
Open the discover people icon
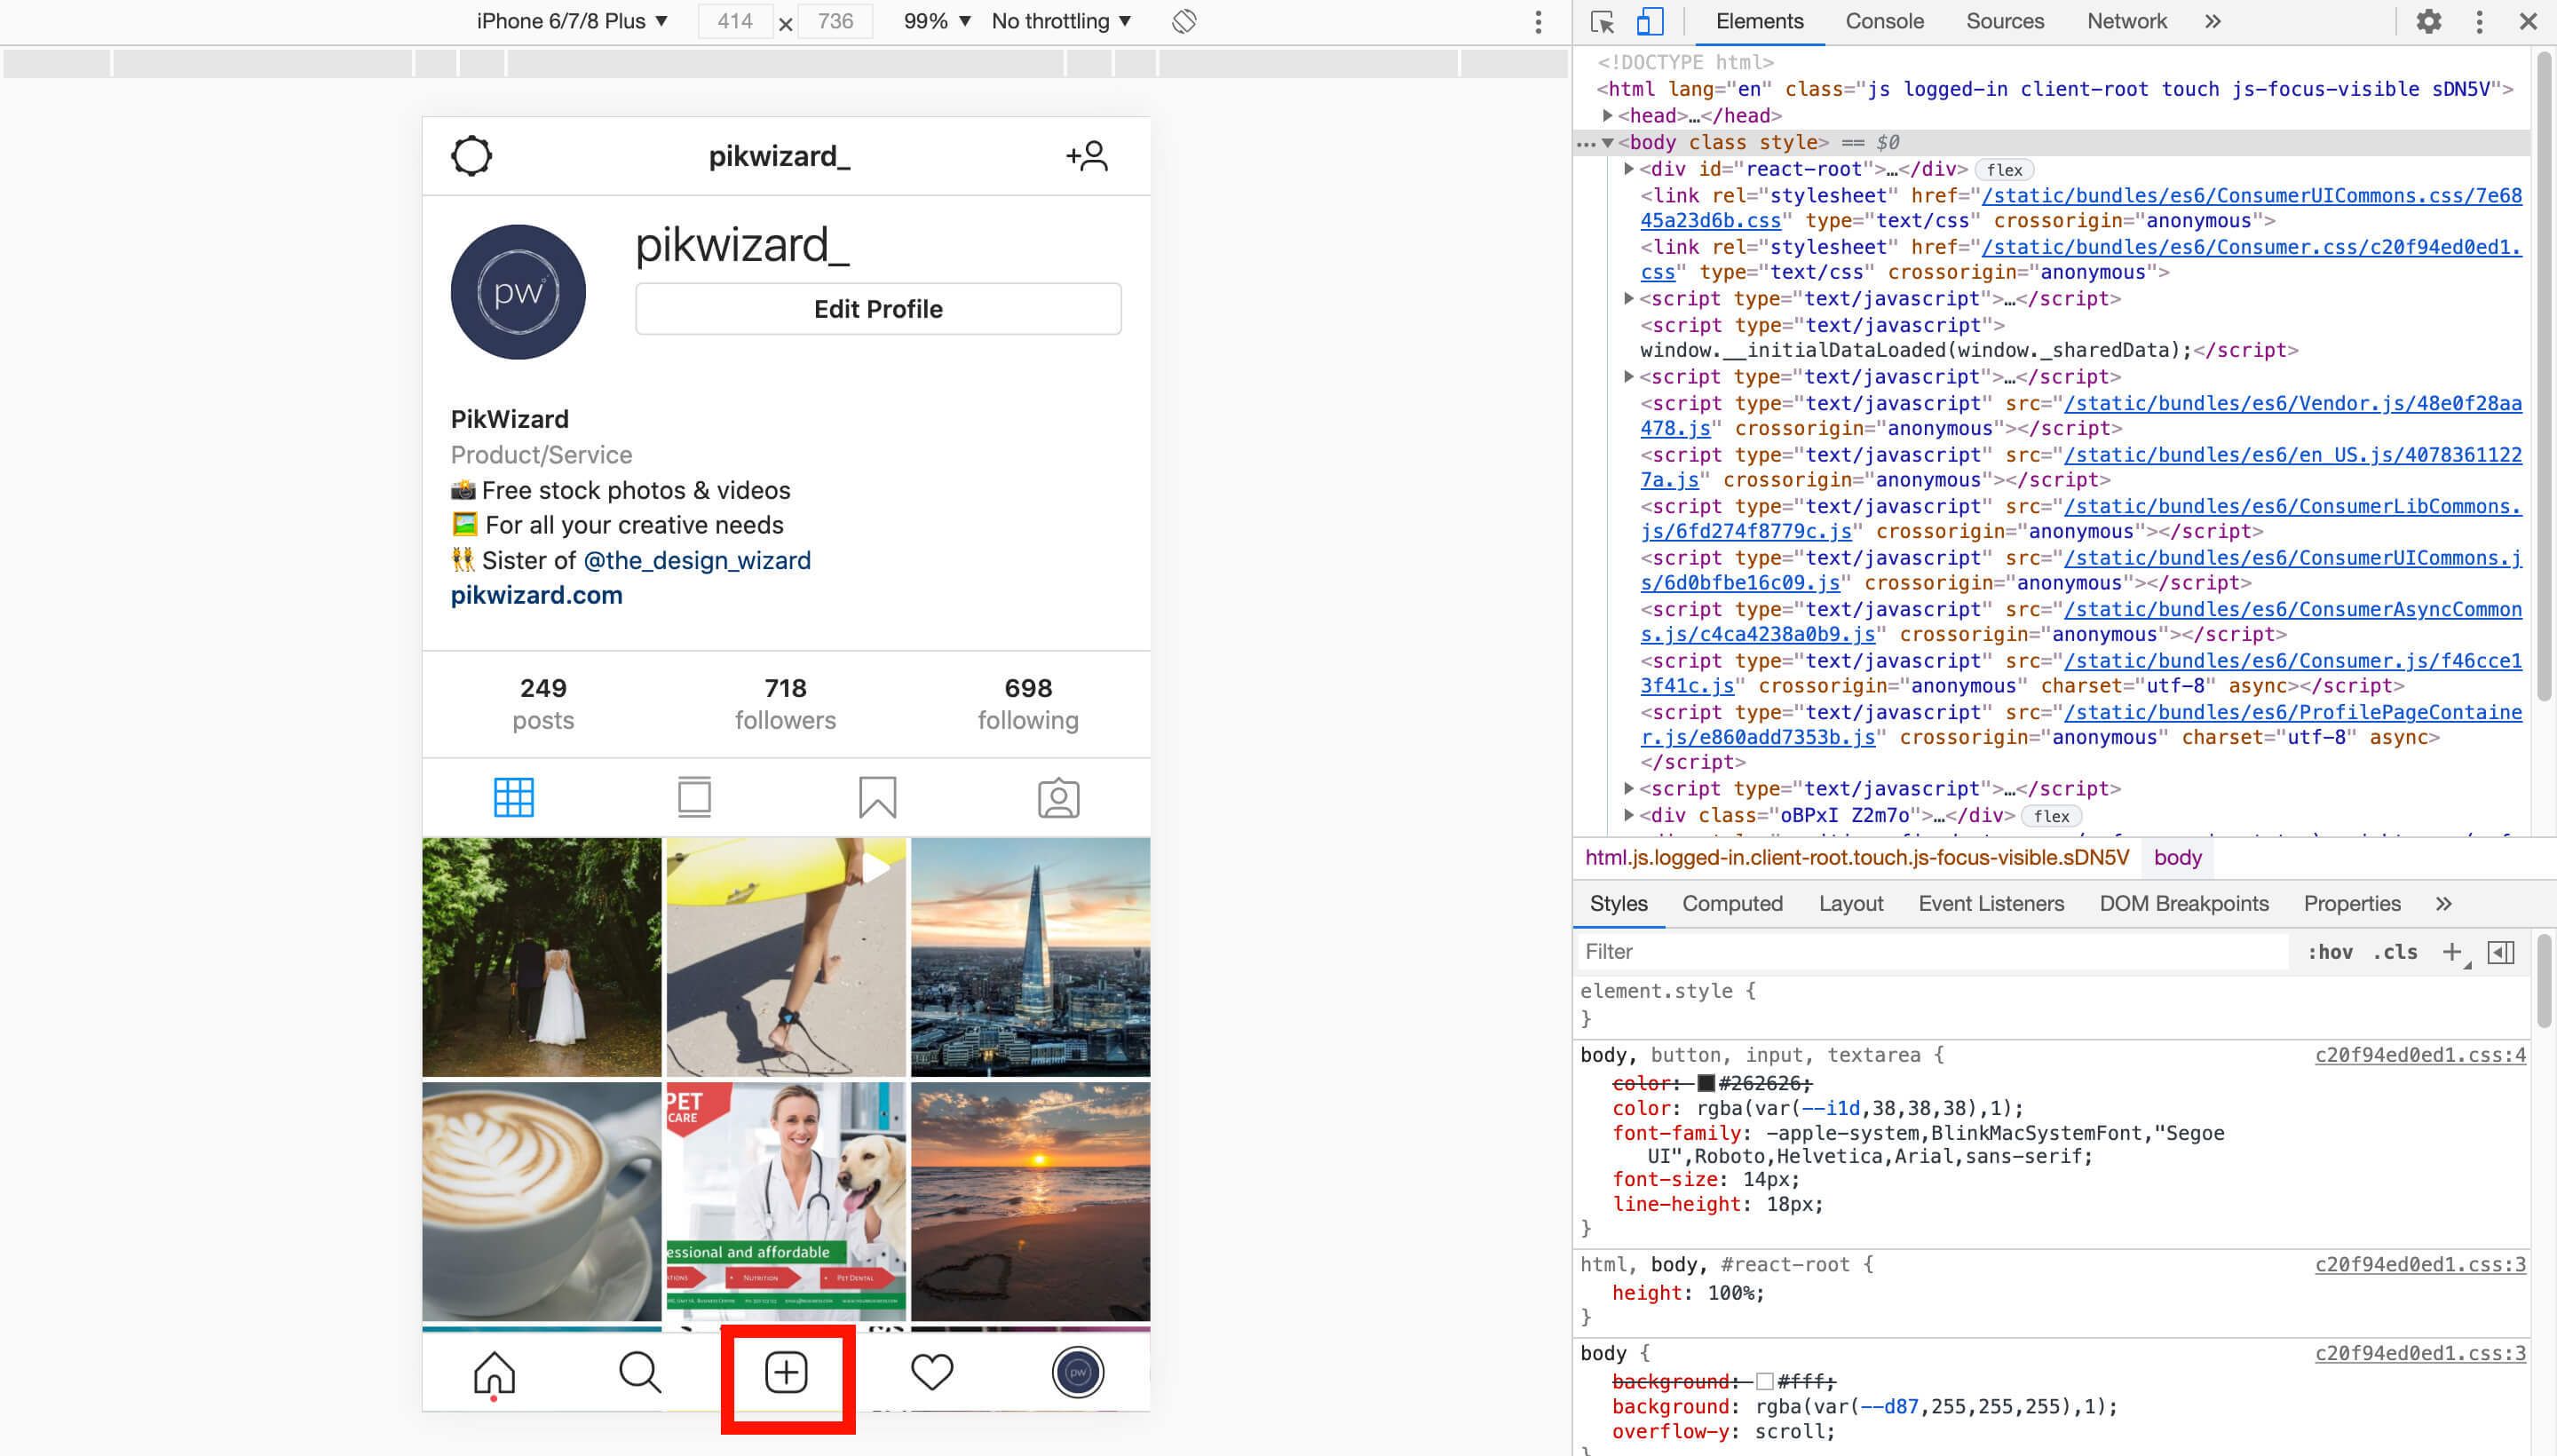coord(1087,156)
